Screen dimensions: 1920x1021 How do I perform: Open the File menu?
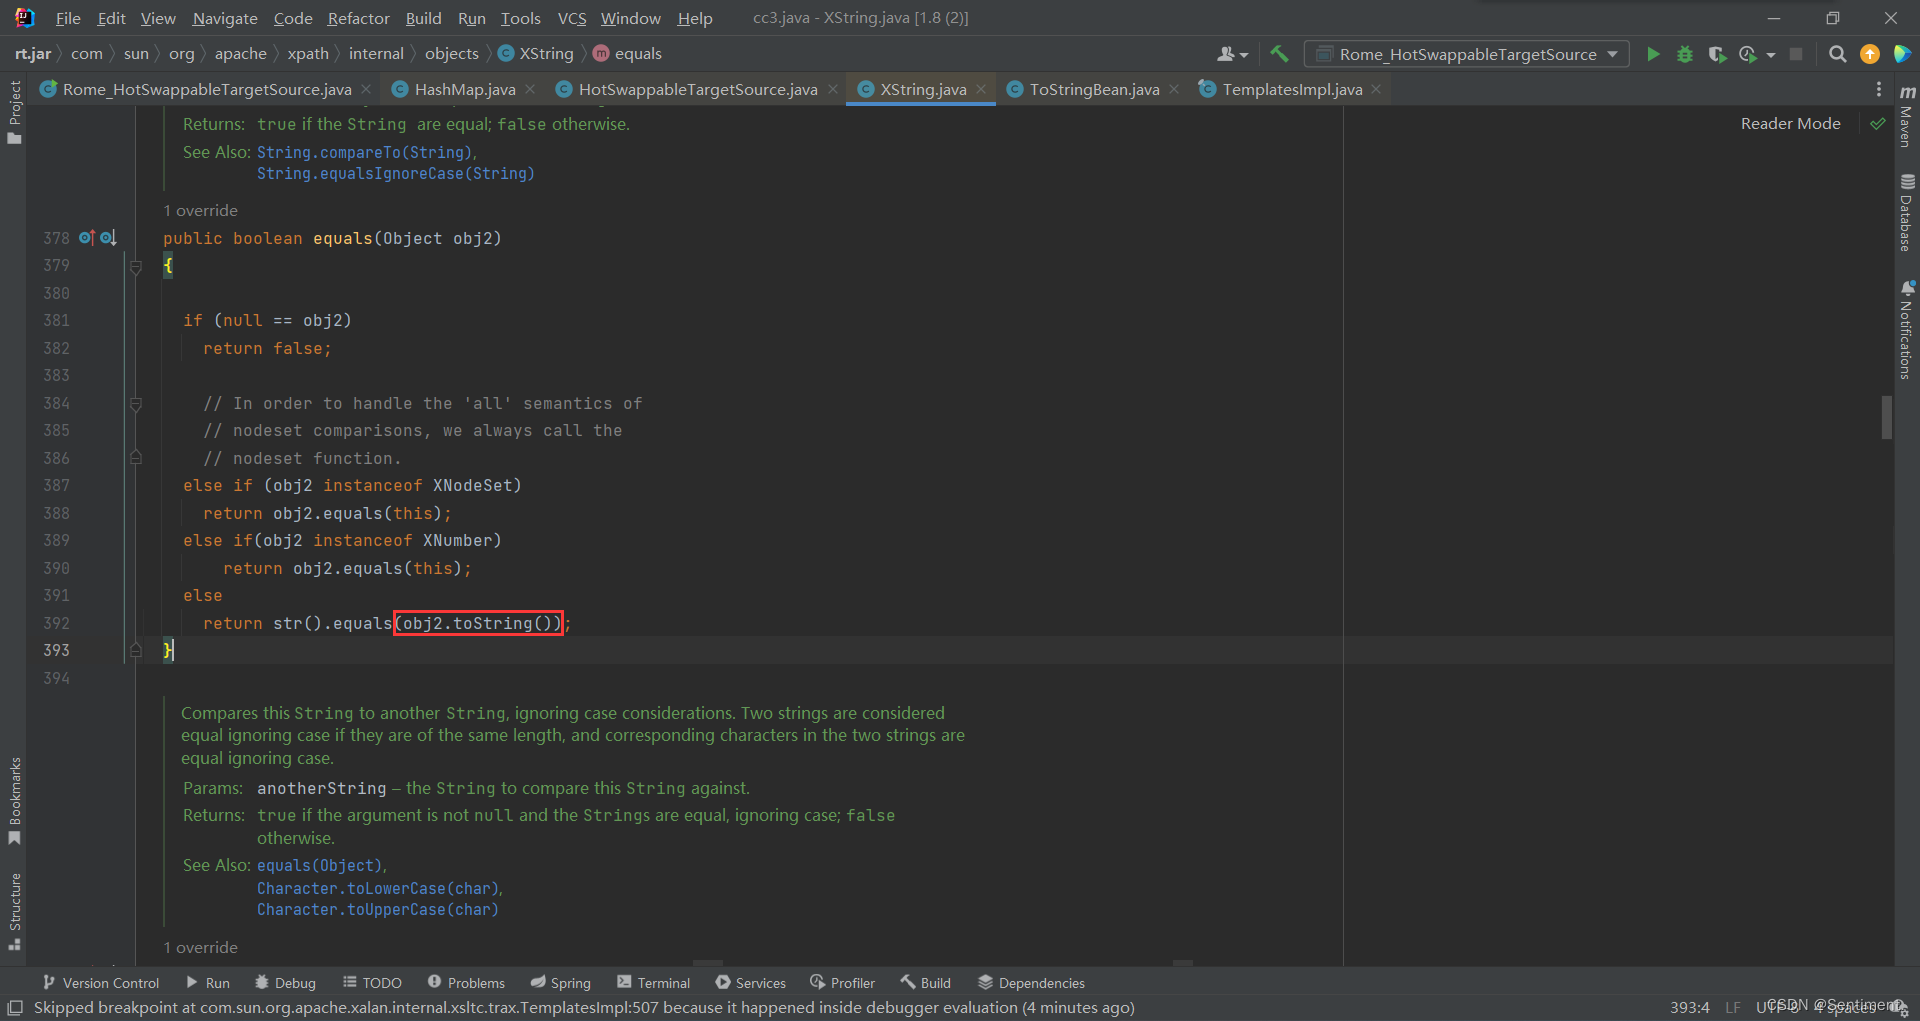(68, 18)
